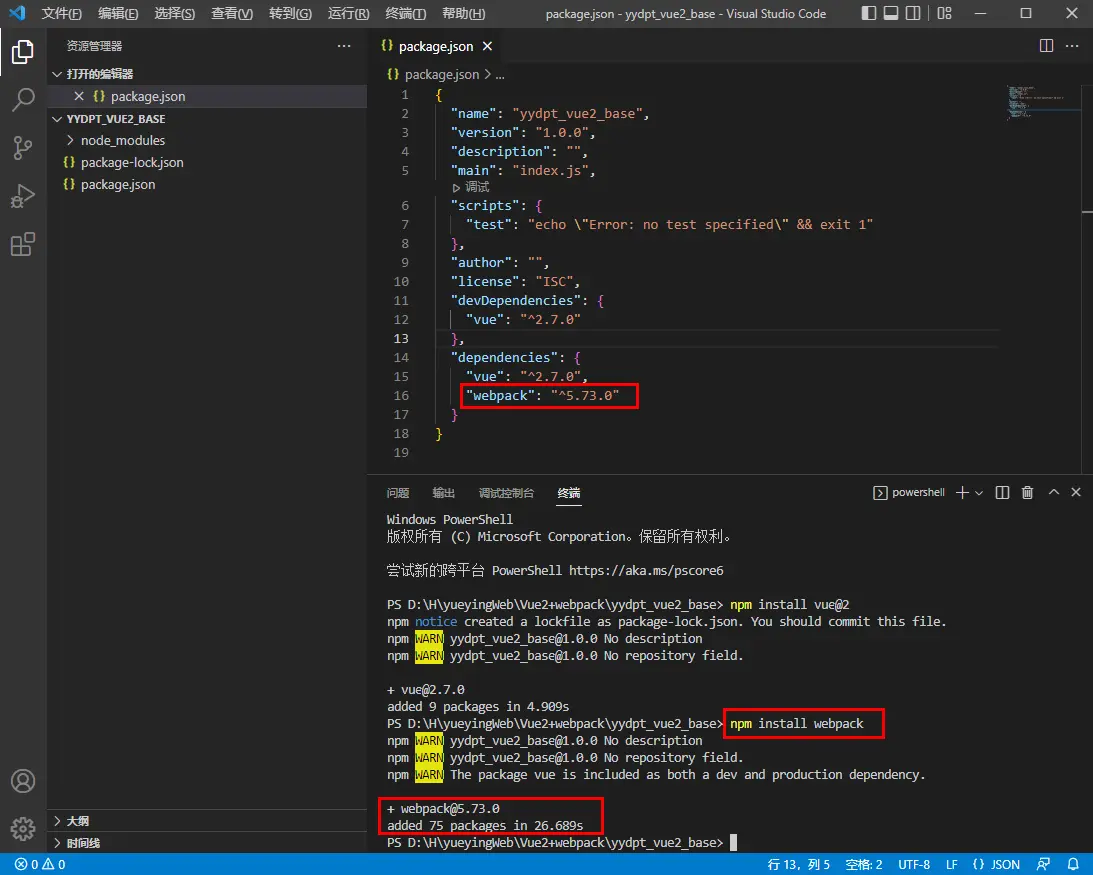Maximize the terminal panel size
1093x875 pixels.
click(1053, 493)
